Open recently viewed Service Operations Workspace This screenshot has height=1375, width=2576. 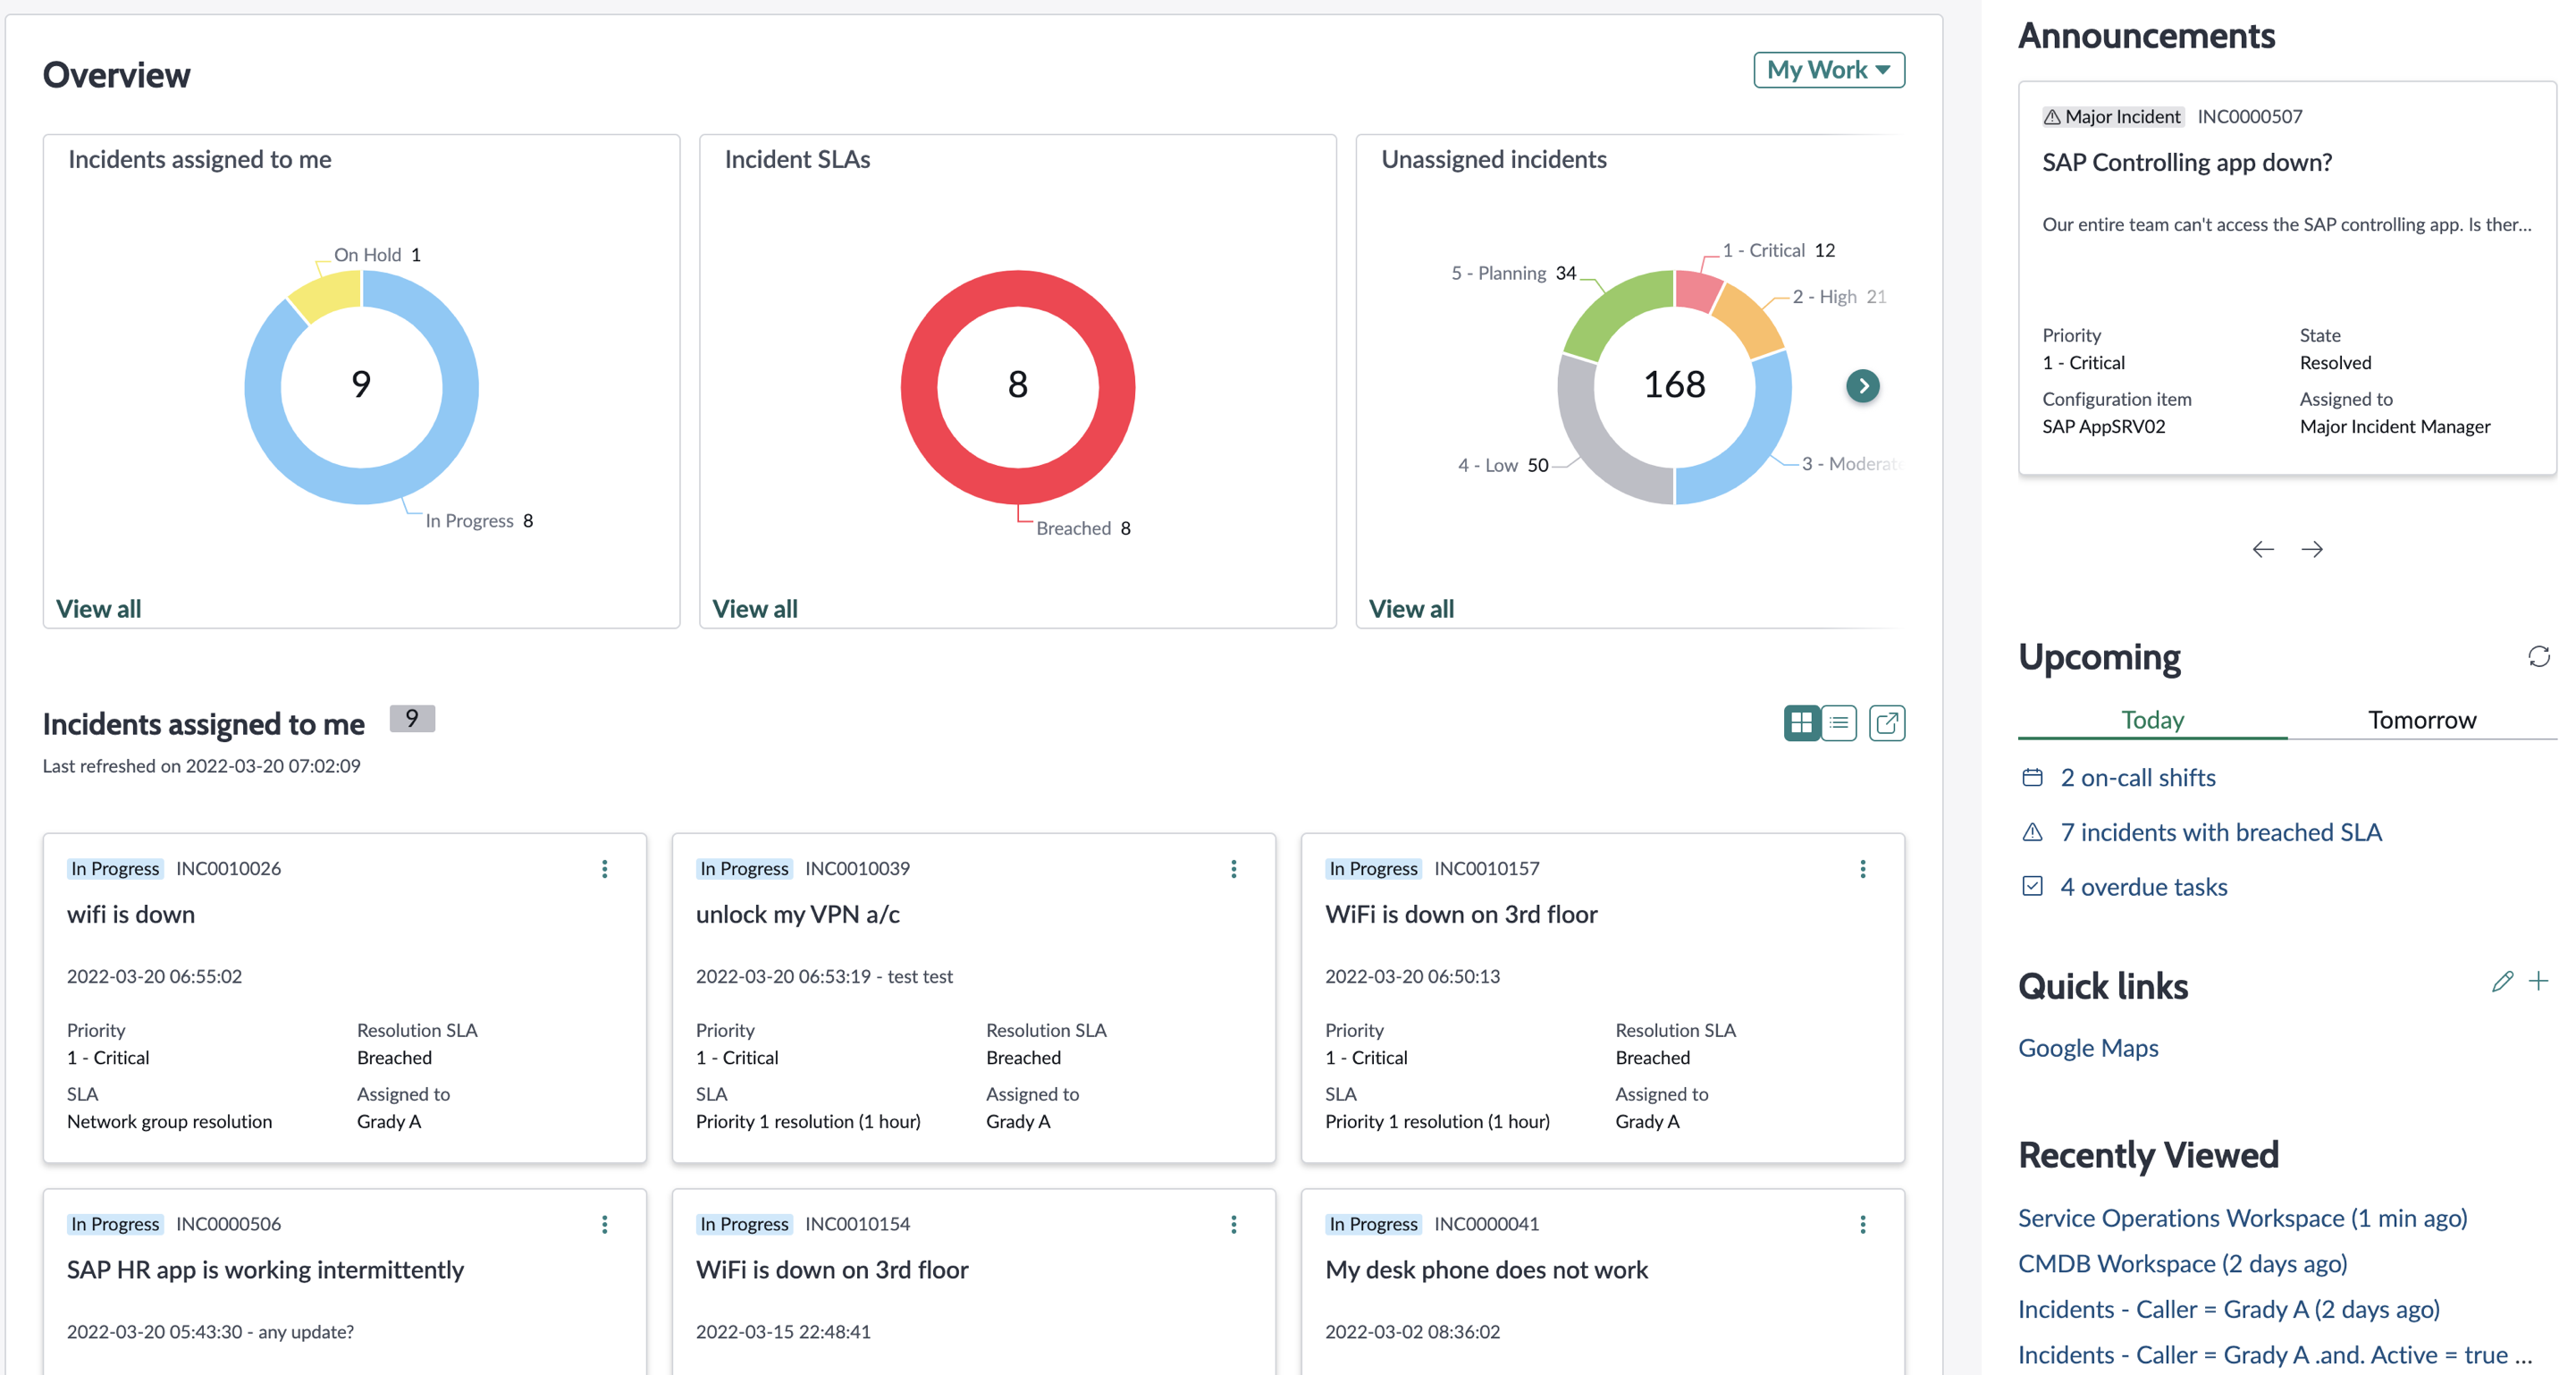pyautogui.click(x=2242, y=1218)
